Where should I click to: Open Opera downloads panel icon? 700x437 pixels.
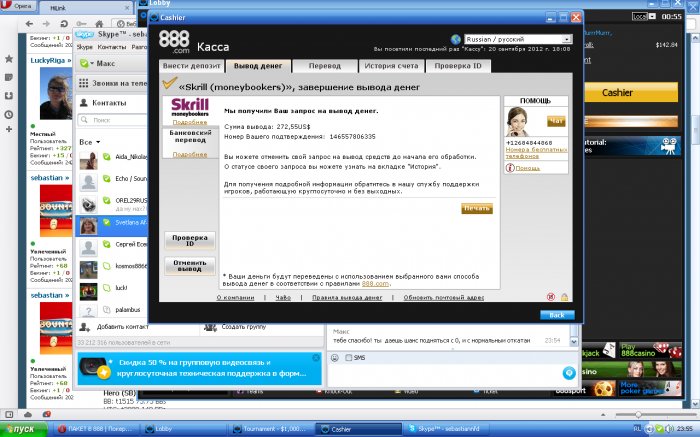[x=8, y=96]
